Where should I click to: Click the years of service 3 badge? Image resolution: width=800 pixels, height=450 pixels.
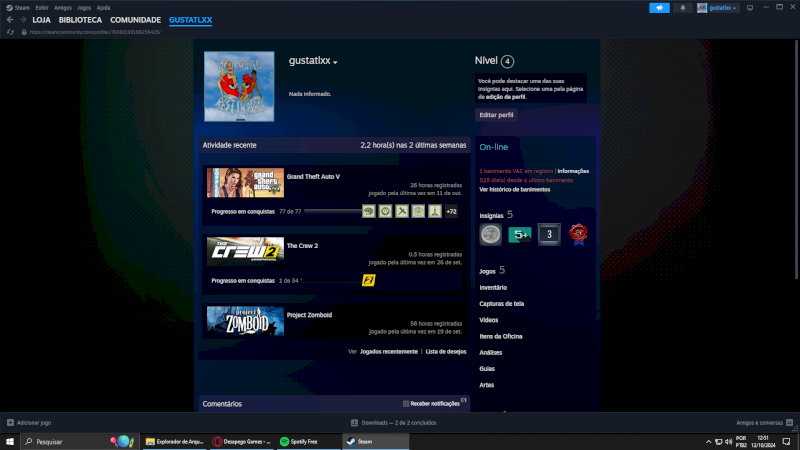[549, 234]
